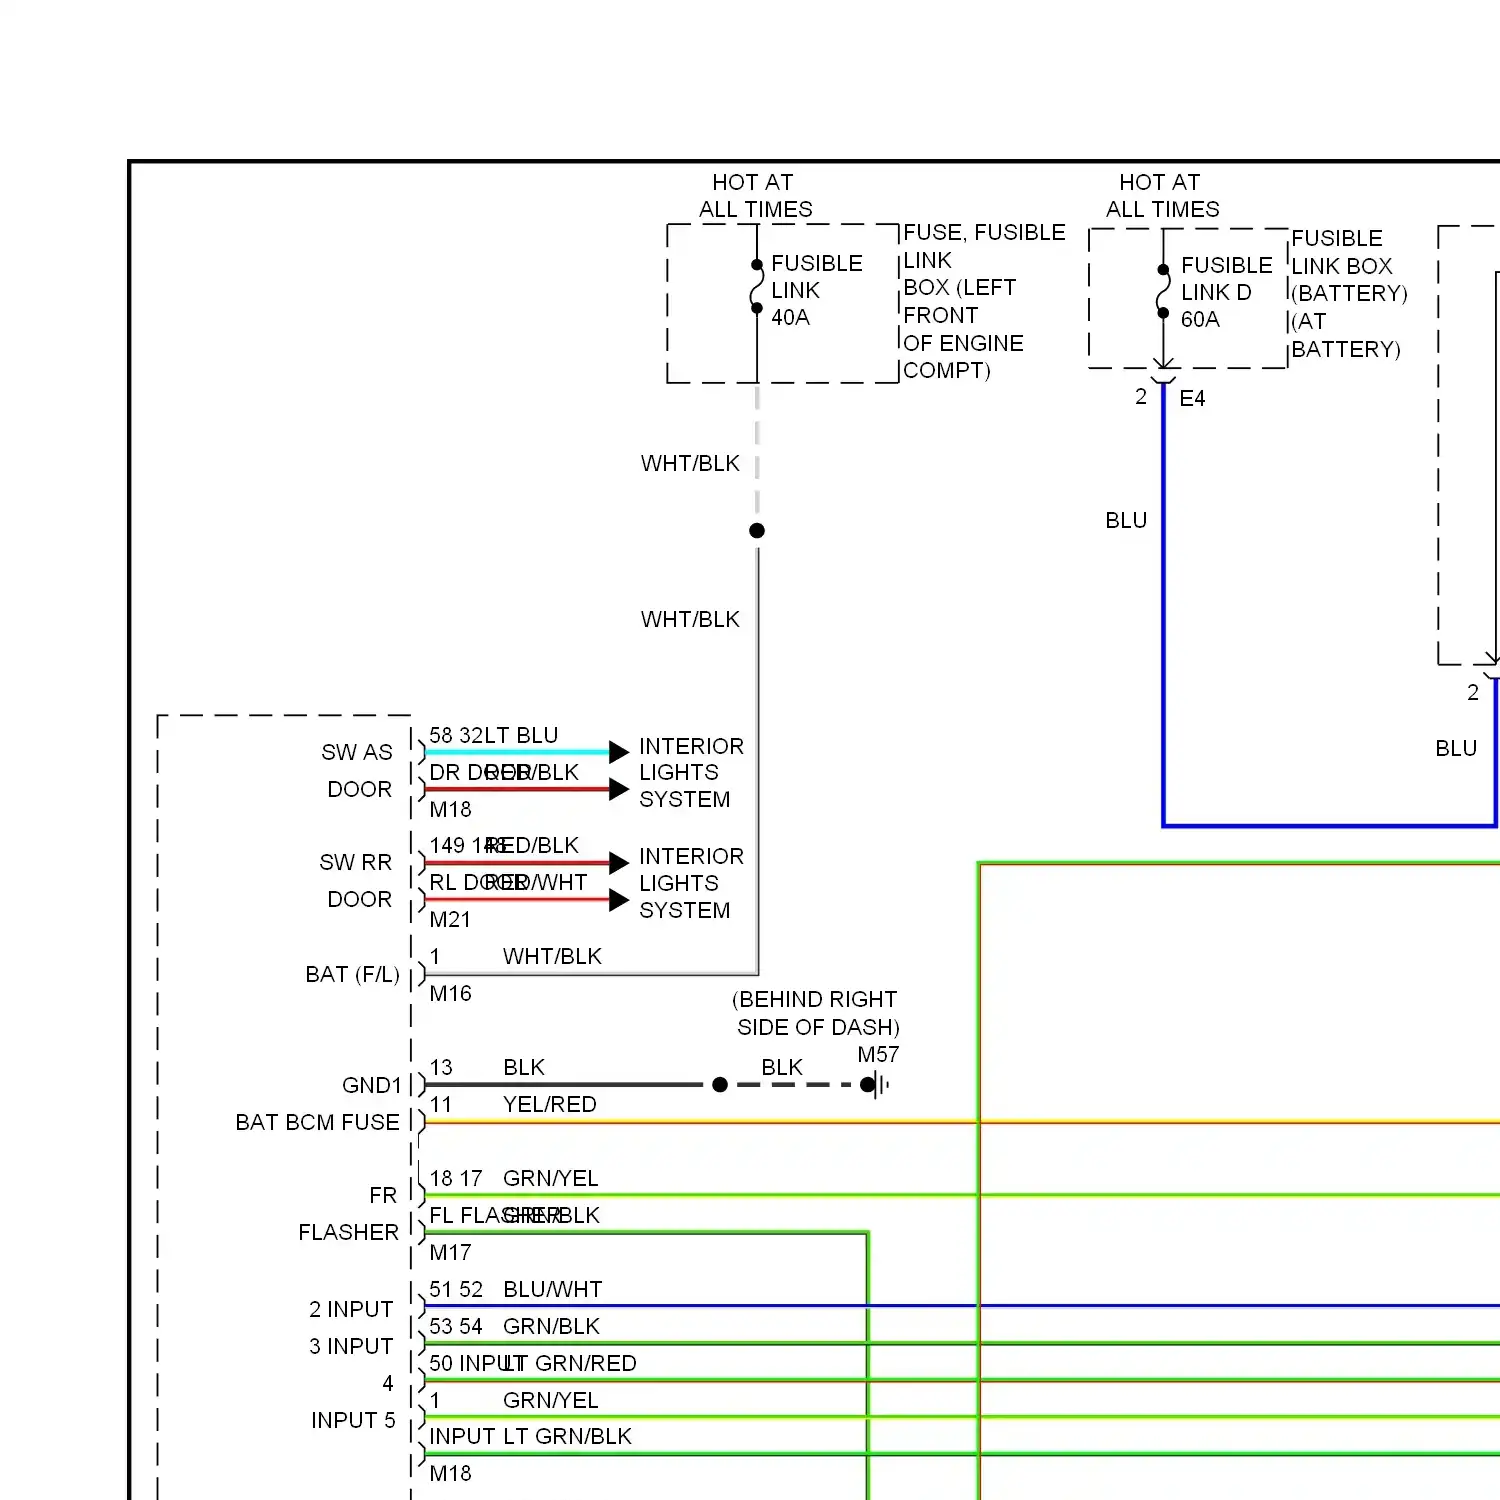Click the WHT/BLK label at BAT (F/L) pin 1
The image size is (1500, 1500).
pos(552,957)
